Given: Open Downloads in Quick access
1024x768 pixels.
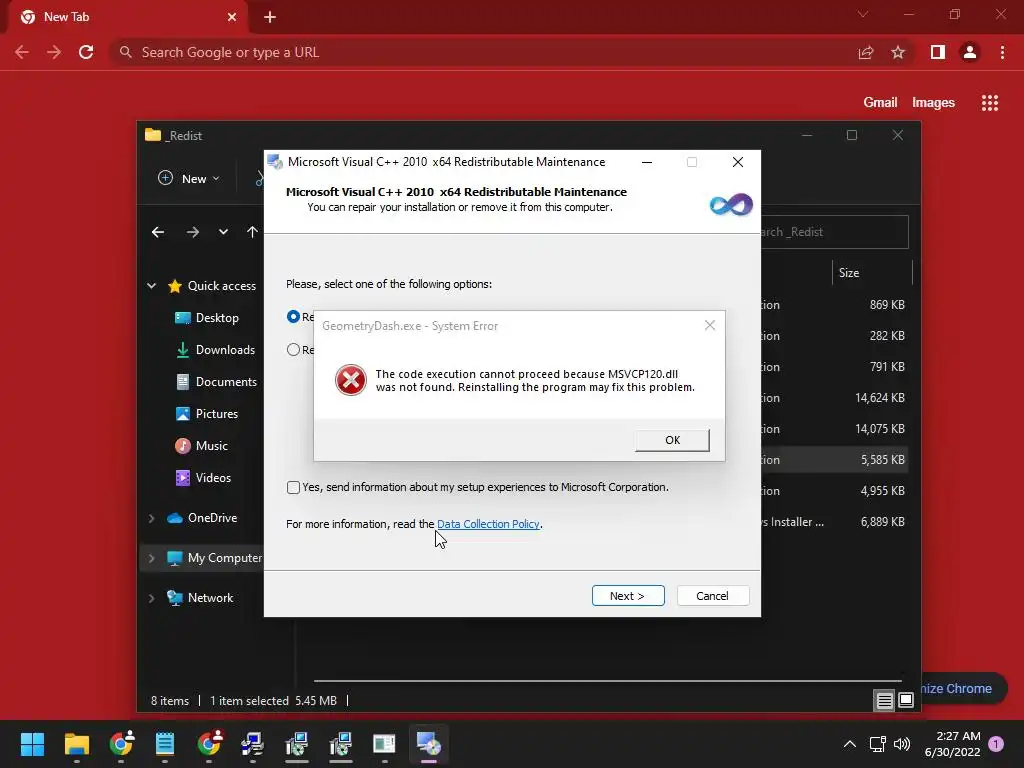Looking at the screenshot, I should point(216,350).
